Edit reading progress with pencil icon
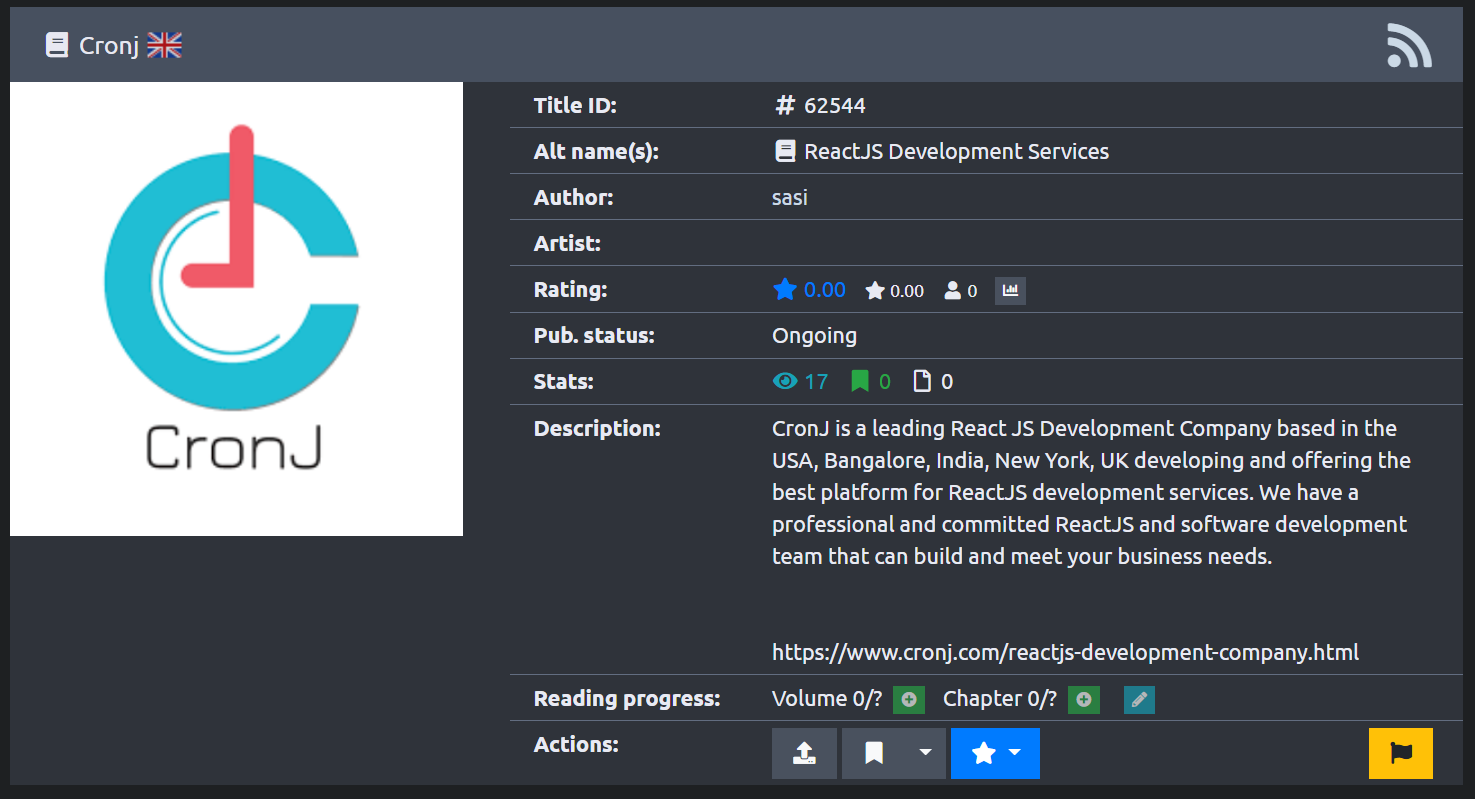Image resolution: width=1475 pixels, height=799 pixels. click(x=1139, y=700)
